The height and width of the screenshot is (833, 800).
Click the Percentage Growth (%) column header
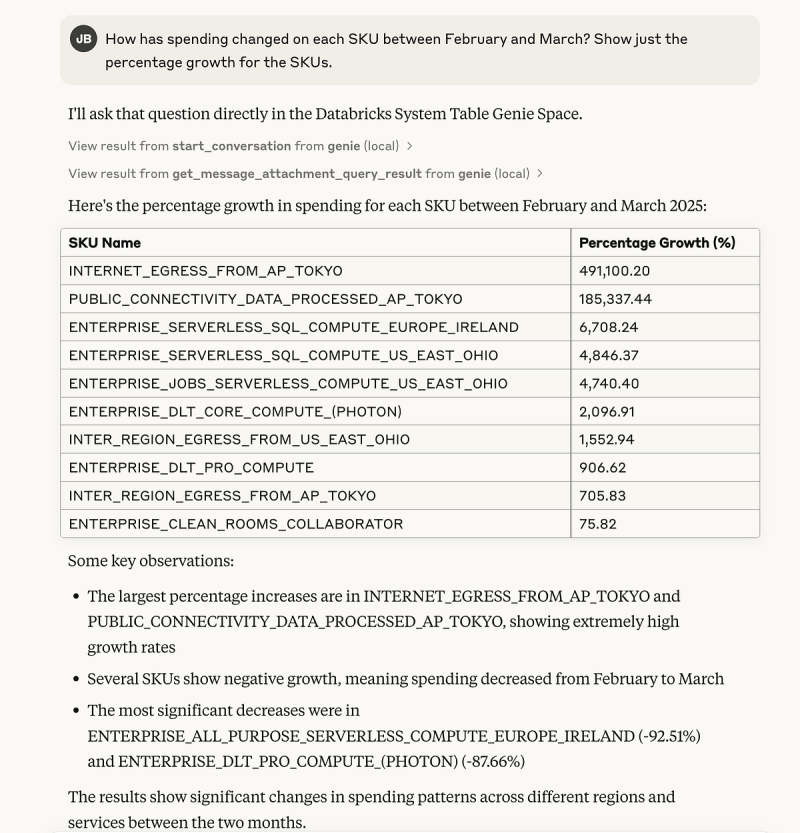pos(665,243)
